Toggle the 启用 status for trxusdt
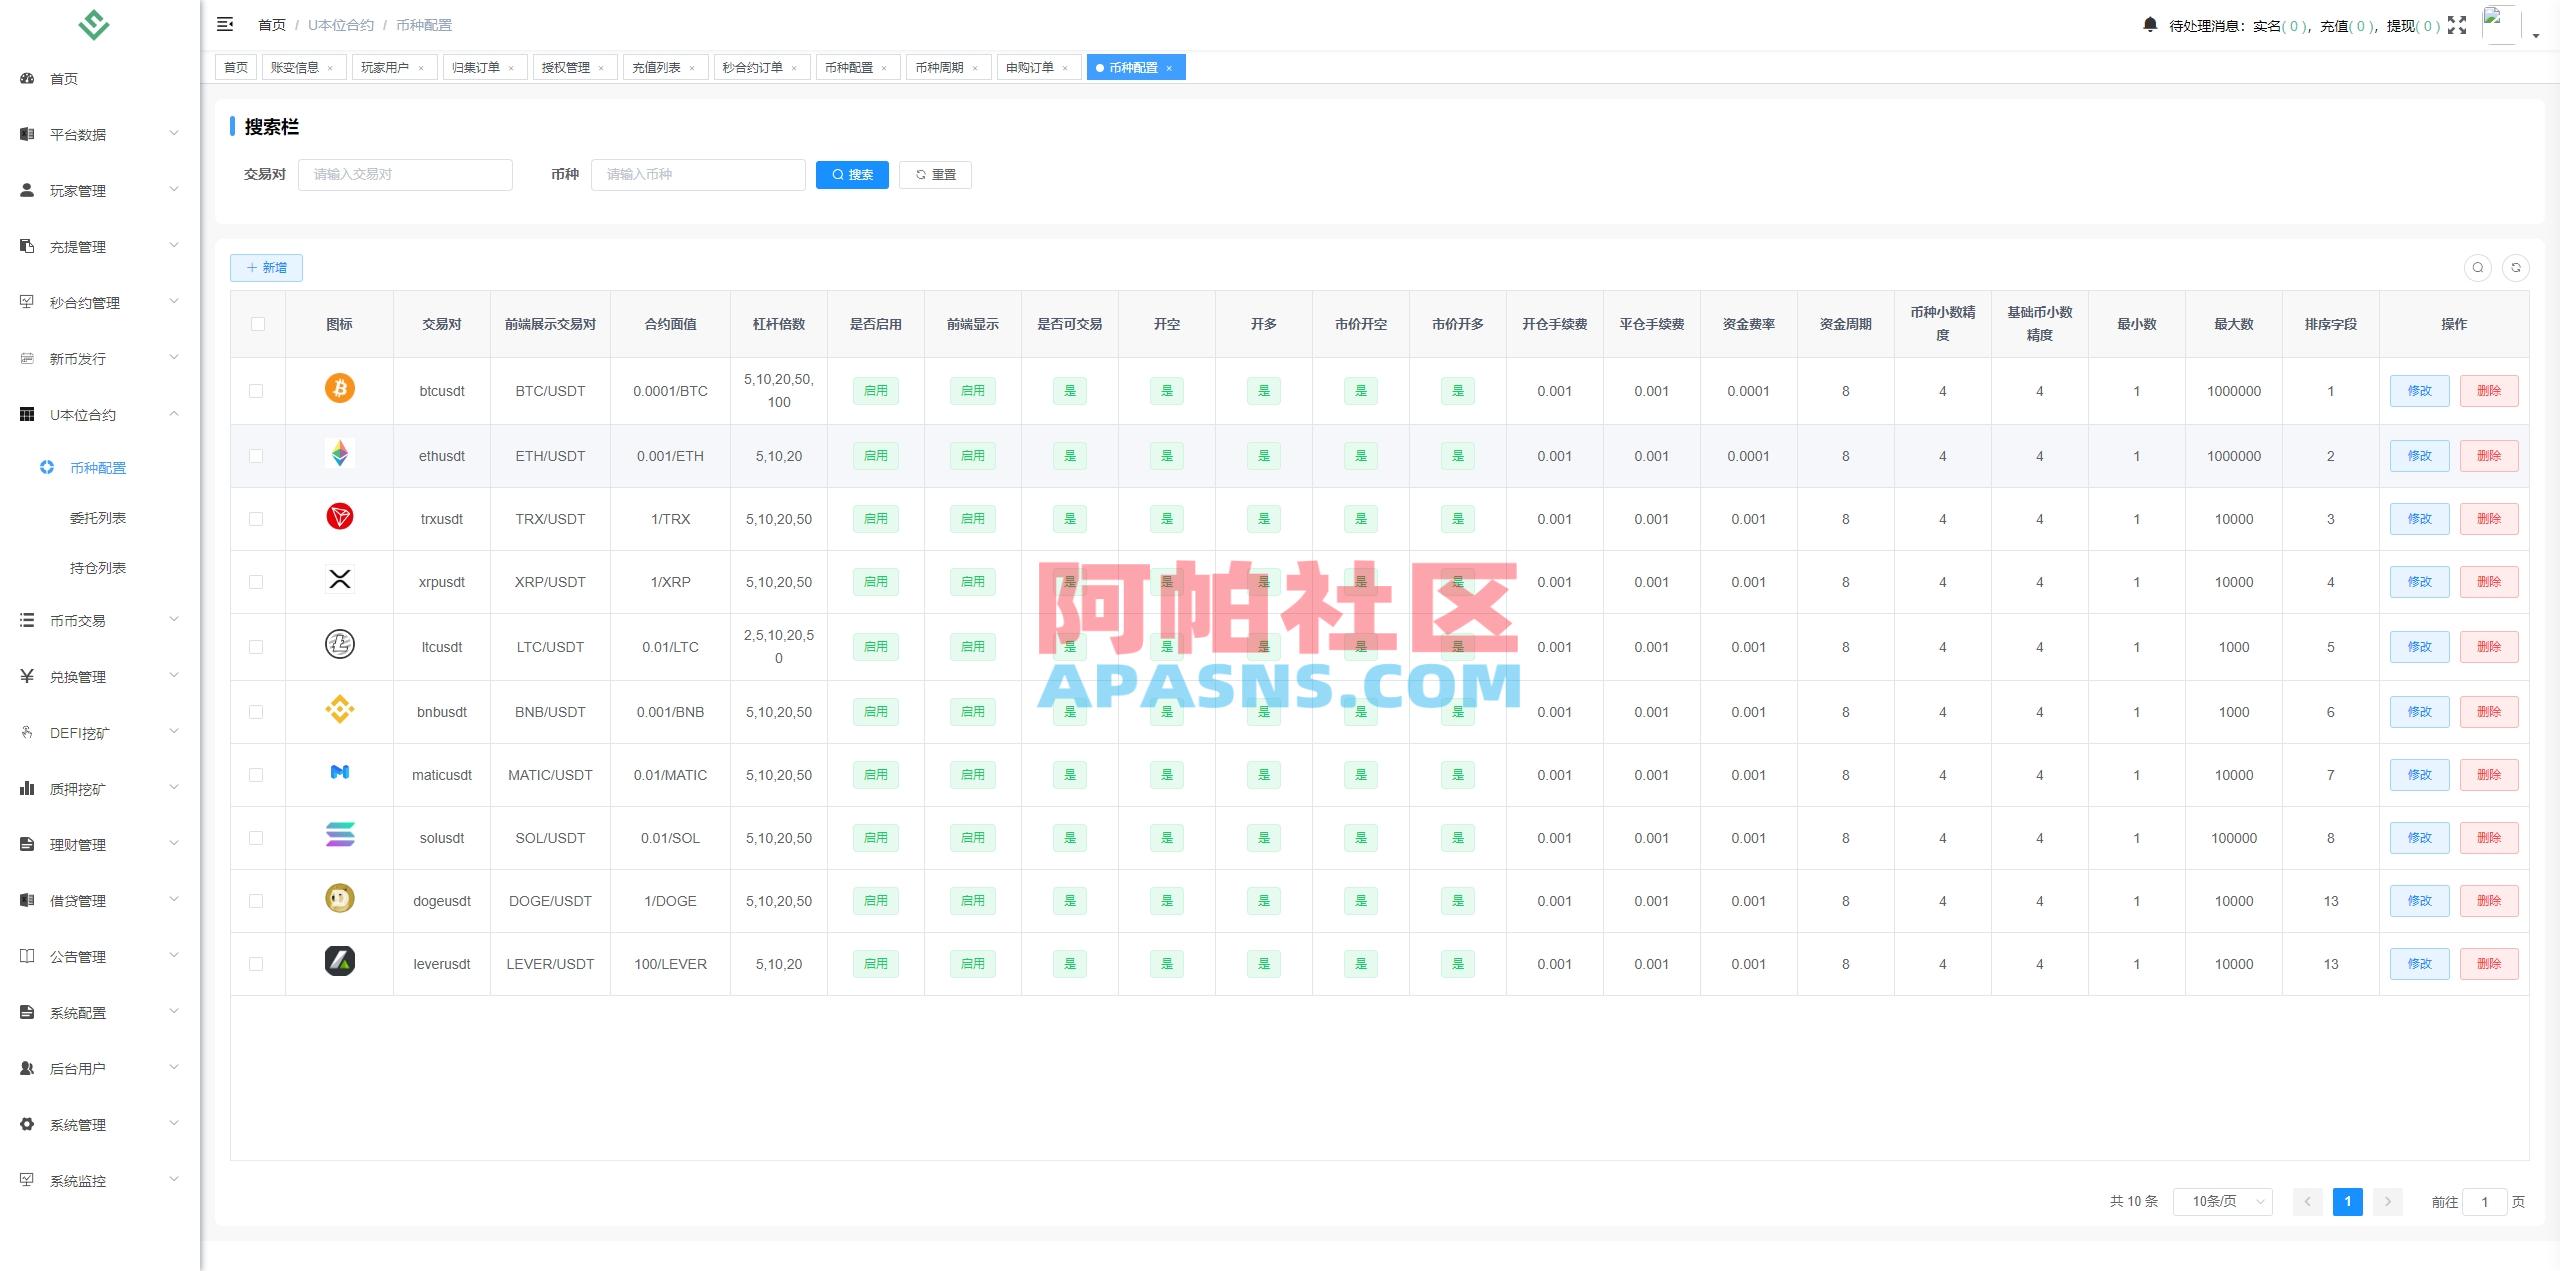Viewport: 2560px width, 1271px height. click(874, 518)
